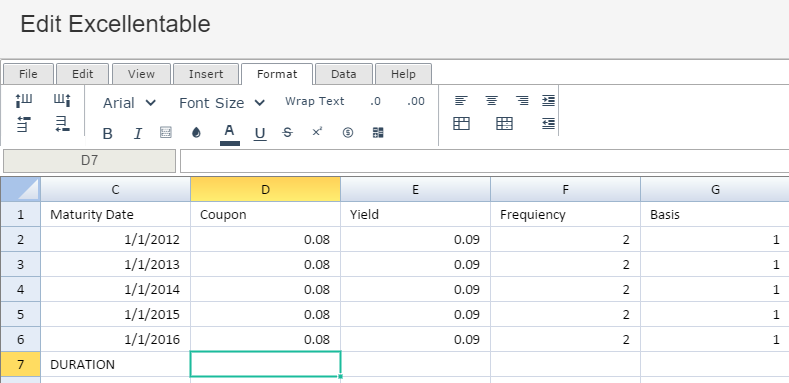The height and width of the screenshot is (383, 789).
Task: Click the cell borders icon
Action: pyautogui.click(x=166, y=132)
